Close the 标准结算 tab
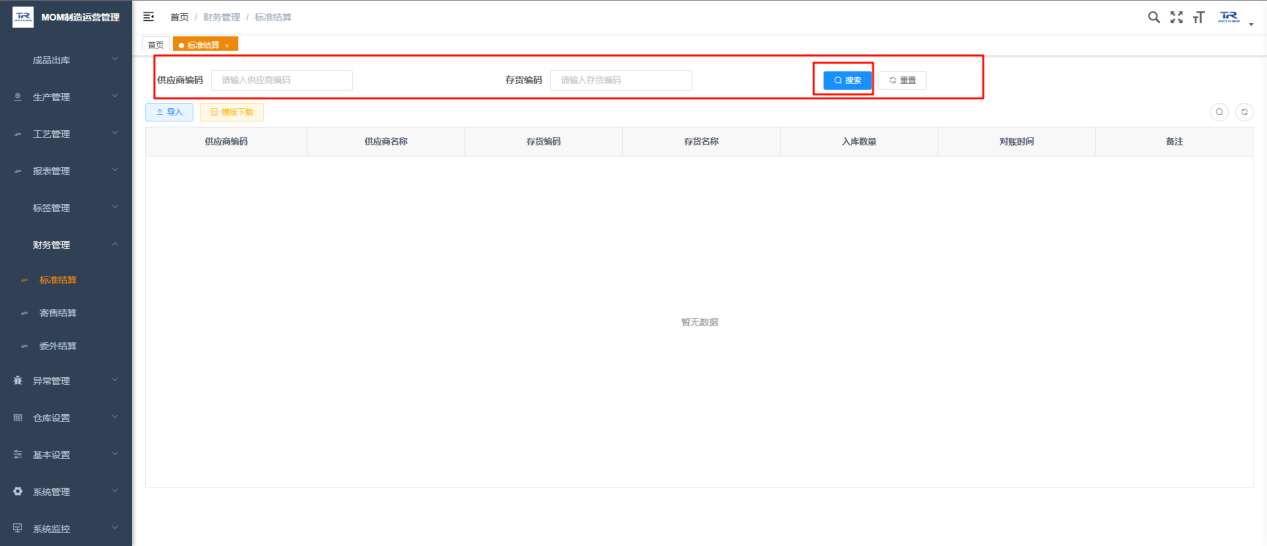The width and height of the screenshot is (1267, 546). [227, 46]
